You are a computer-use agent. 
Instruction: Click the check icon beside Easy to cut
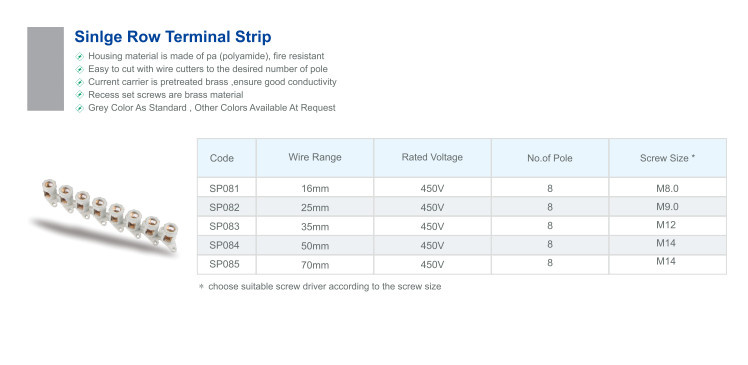80,69
